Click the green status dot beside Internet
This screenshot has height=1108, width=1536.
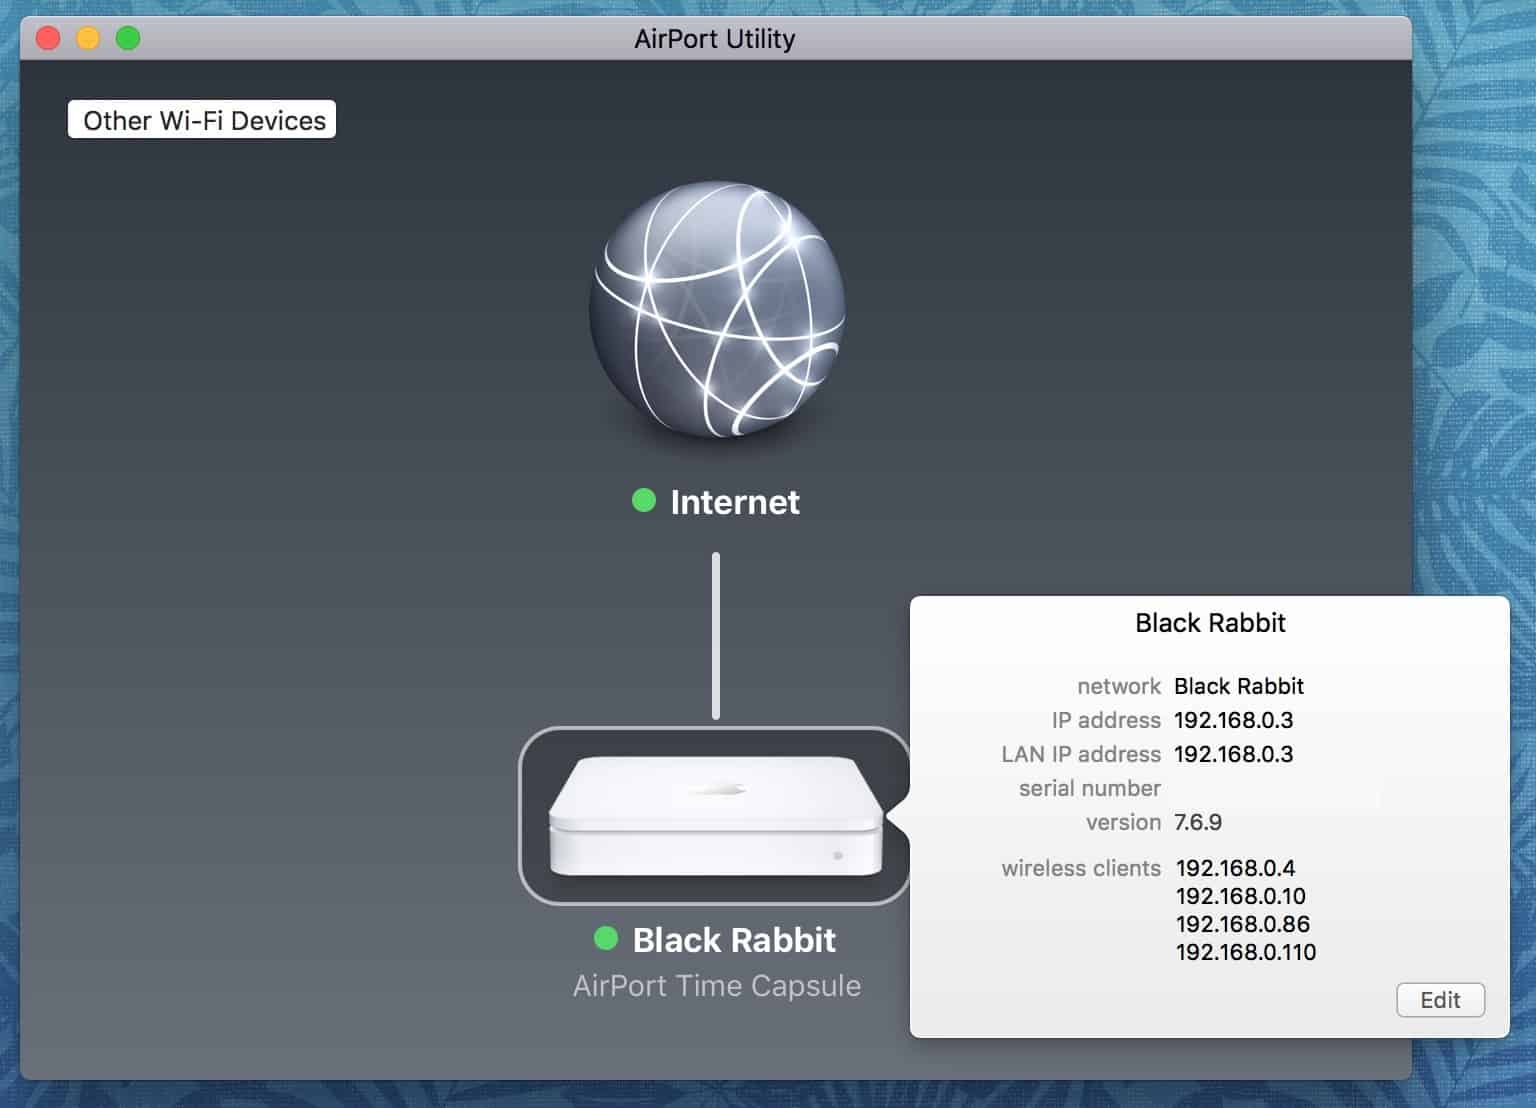(x=644, y=500)
